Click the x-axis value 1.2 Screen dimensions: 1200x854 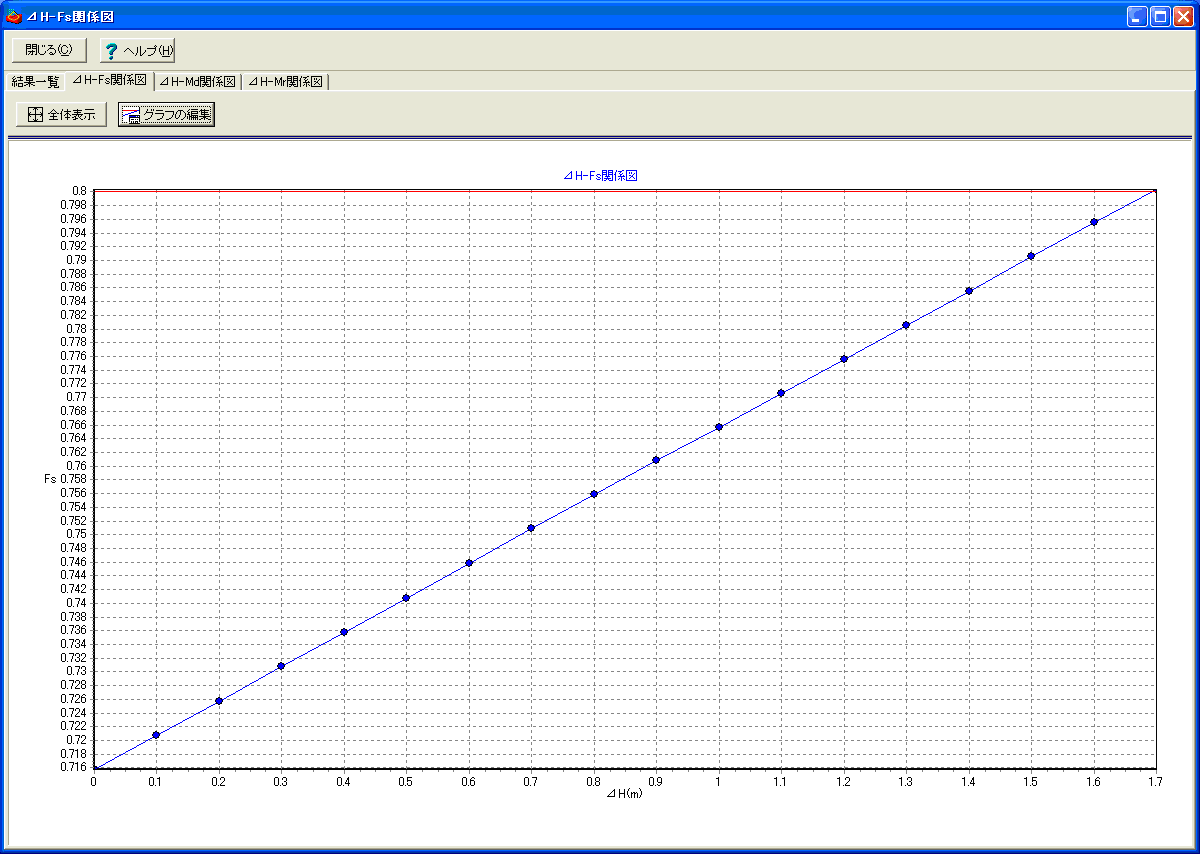click(x=844, y=781)
